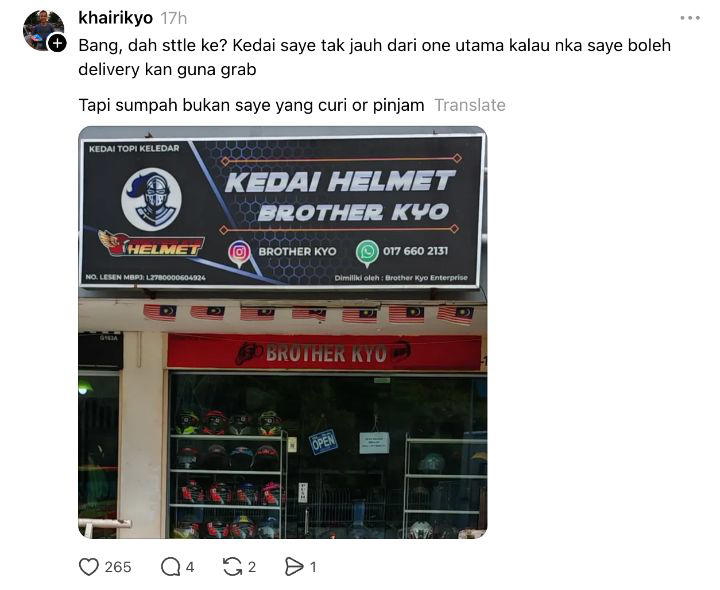Click the share count showing 1
The height and width of the screenshot is (590, 720).
click(313, 567)
